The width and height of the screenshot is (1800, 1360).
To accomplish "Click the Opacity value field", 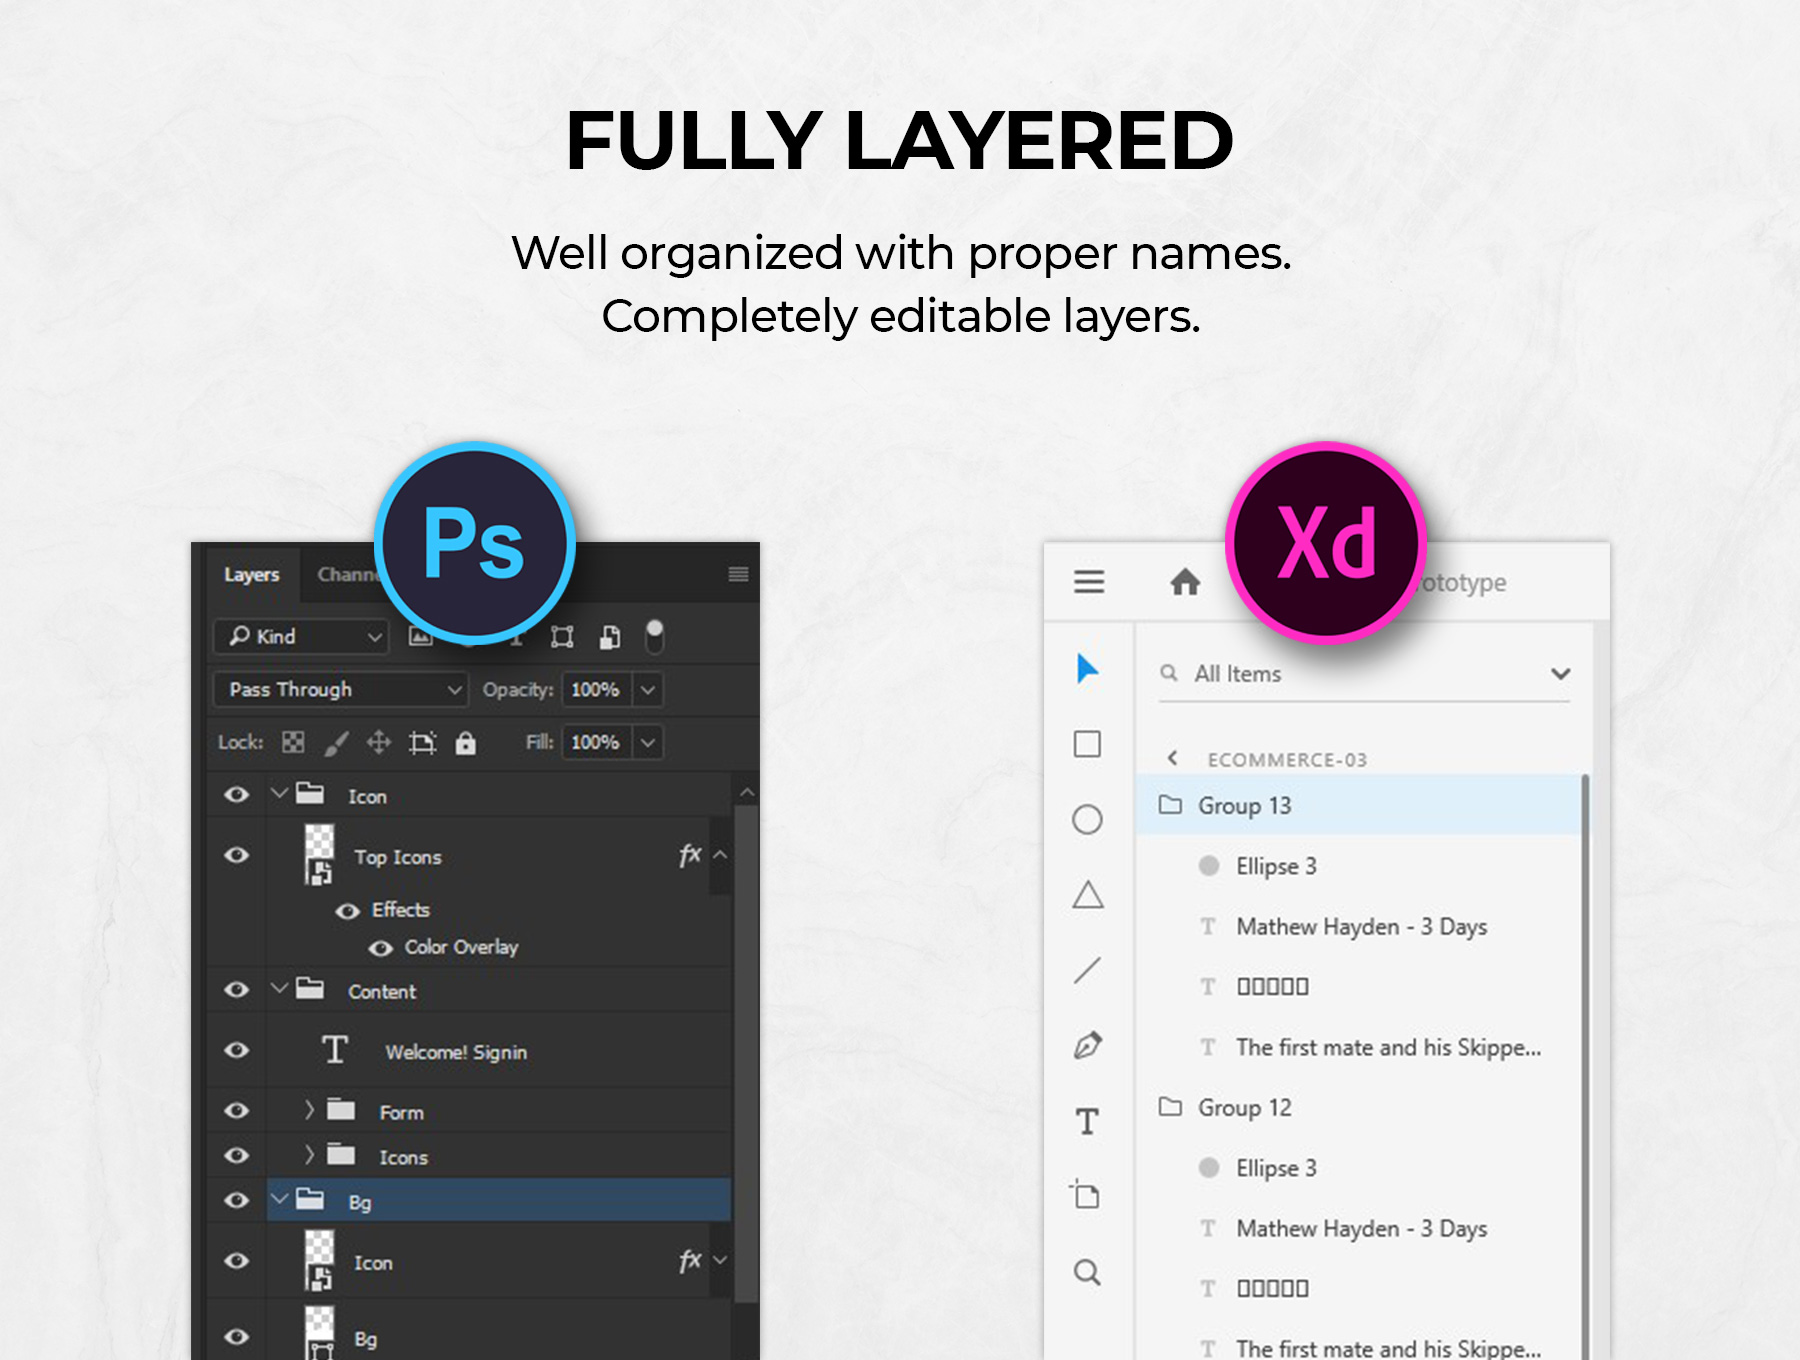I will tap(596, 690).
